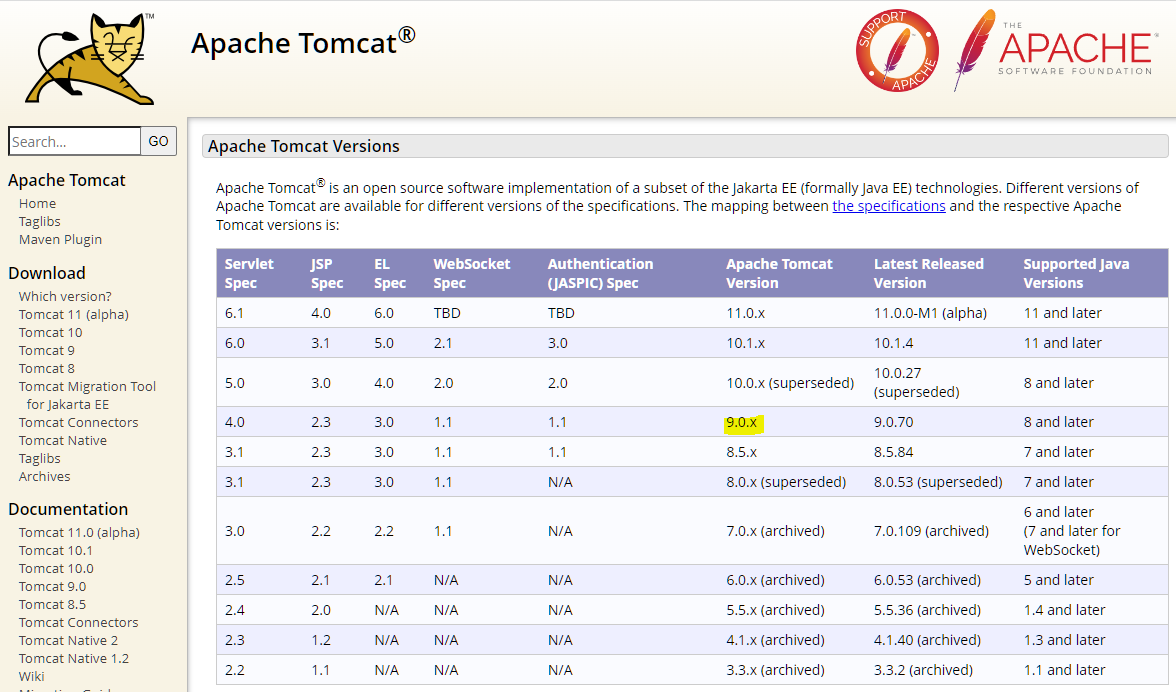Open the Wiki link

32,676
